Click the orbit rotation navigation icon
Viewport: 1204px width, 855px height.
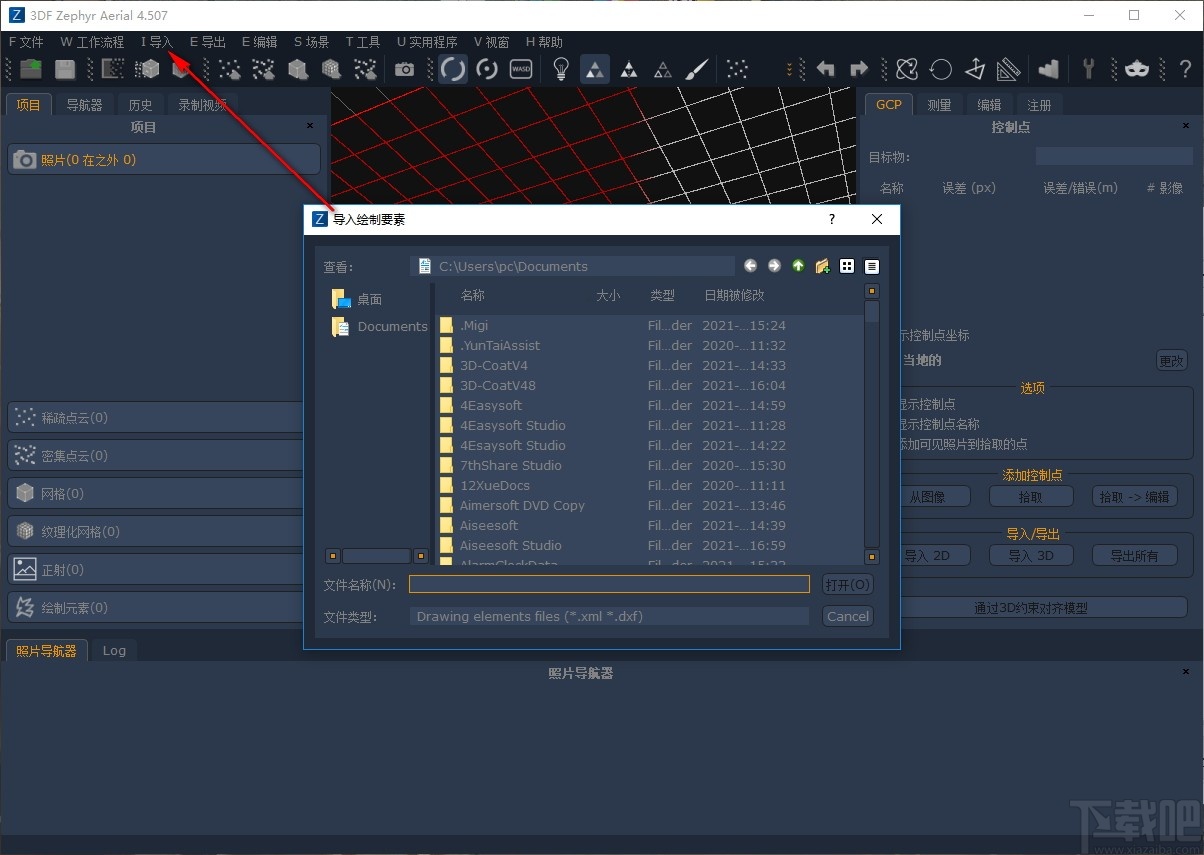tap(453, 69)
